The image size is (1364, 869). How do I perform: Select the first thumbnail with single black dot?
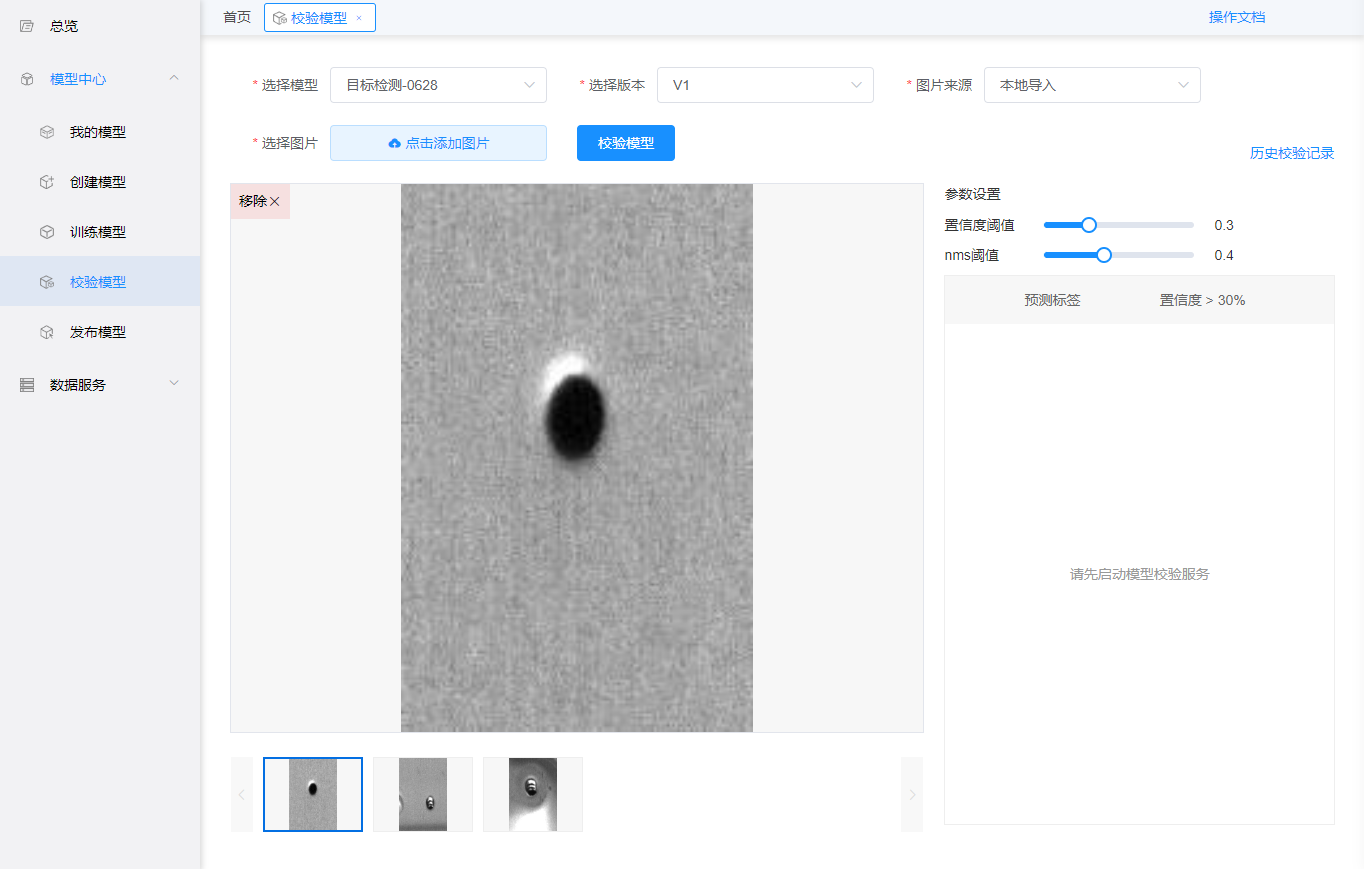point(313,794)
